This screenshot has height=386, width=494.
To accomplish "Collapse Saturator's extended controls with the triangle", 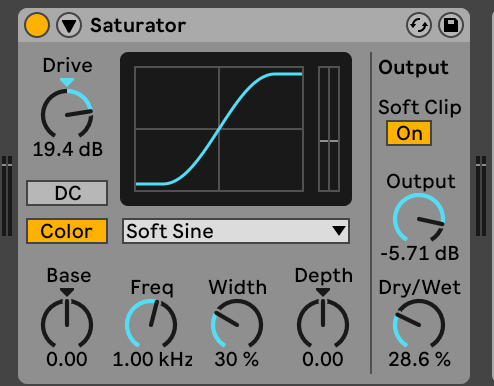I will [69, 25].
